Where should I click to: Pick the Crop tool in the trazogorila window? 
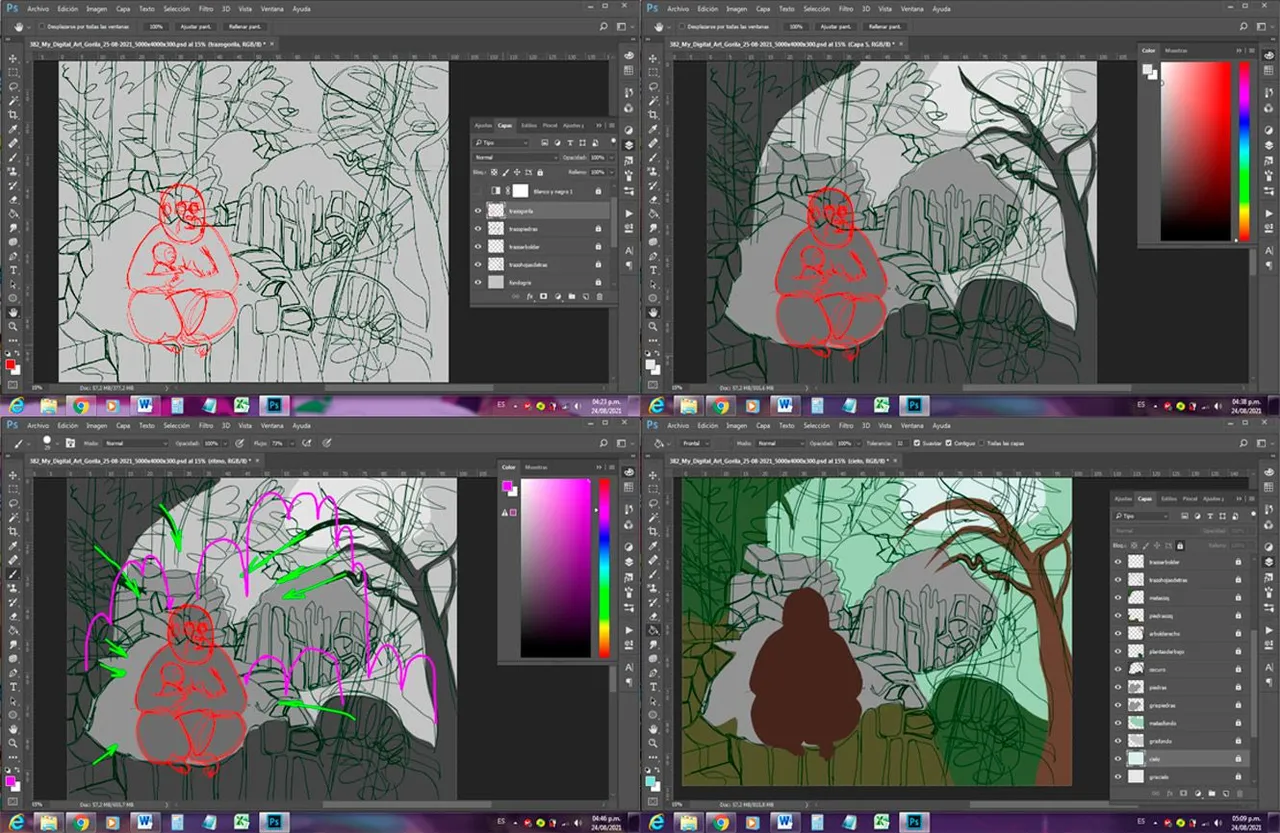(x=13, y=115)
